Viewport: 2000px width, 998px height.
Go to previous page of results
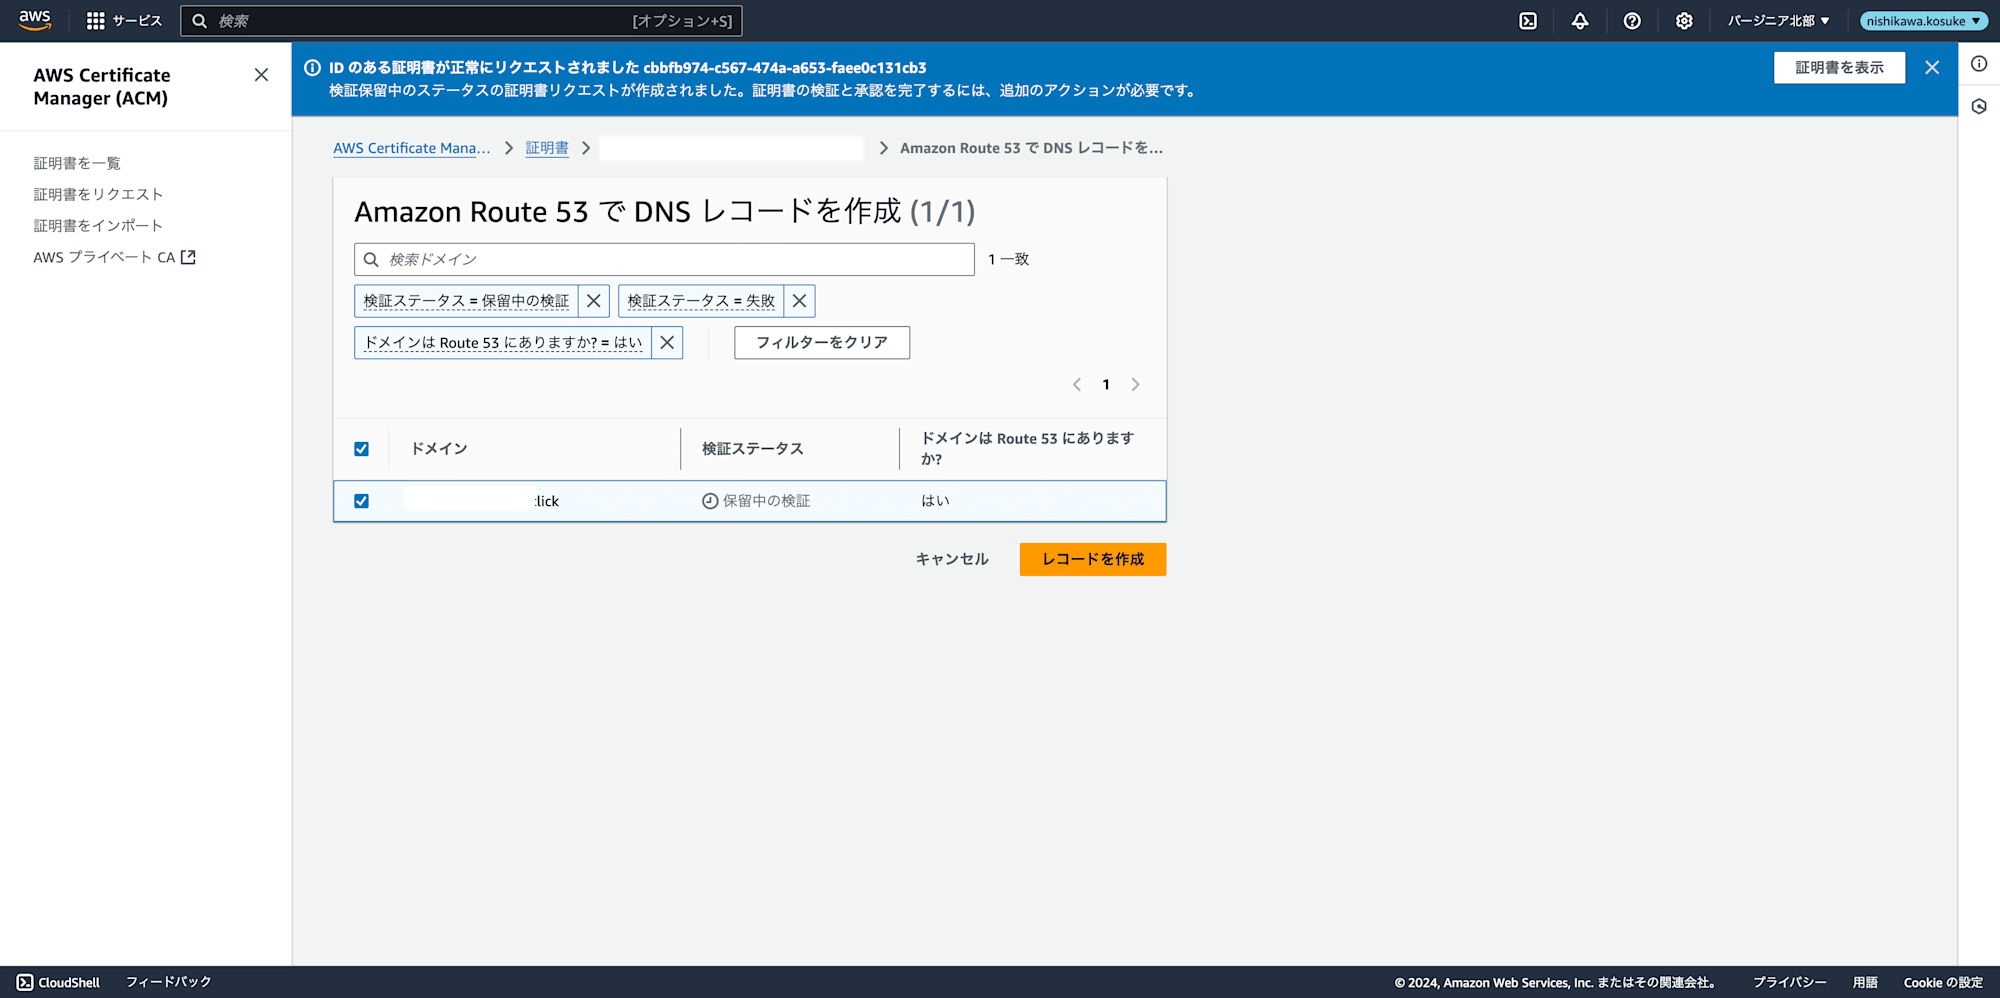tap(1077, 385)
